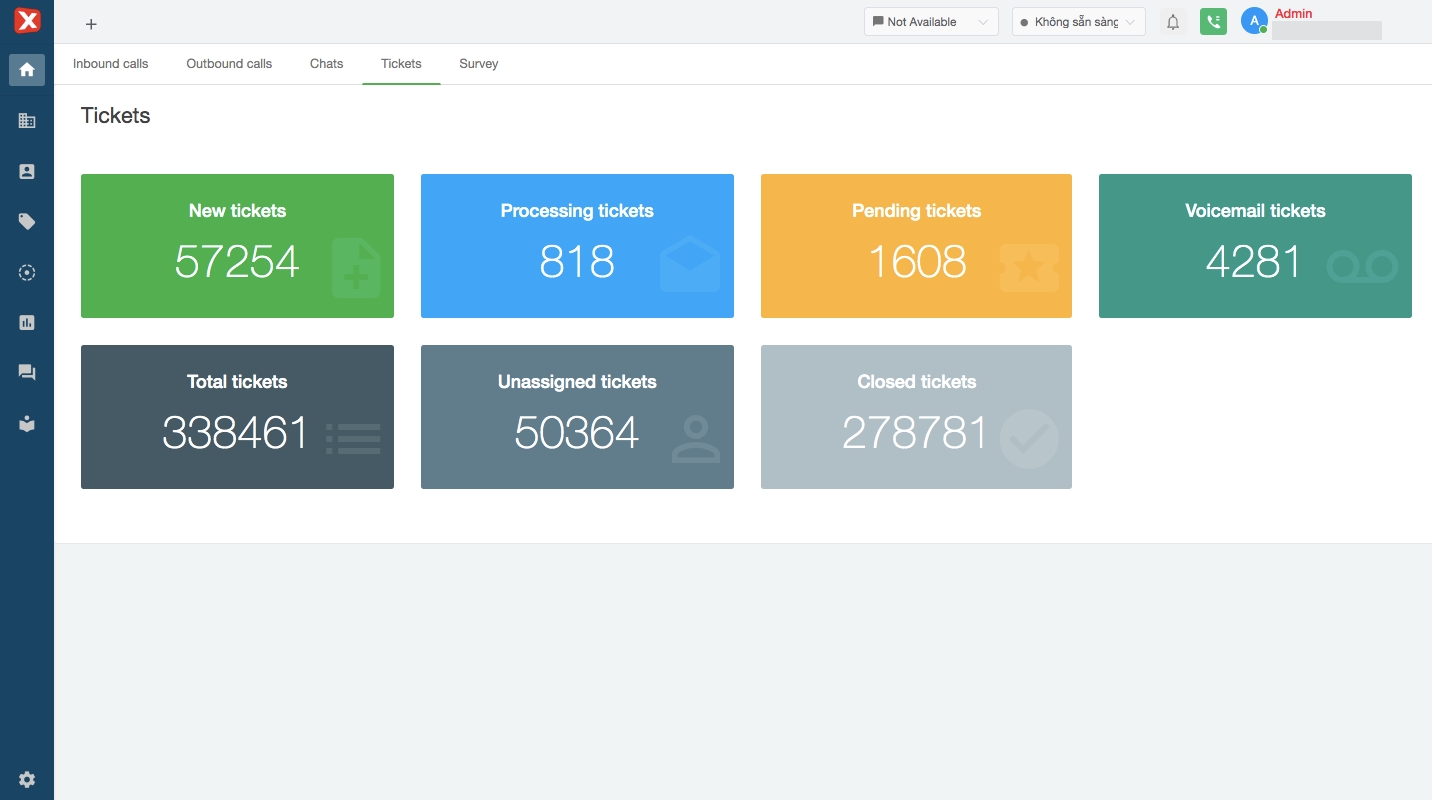Open the Admin user avatar menu
1432x800 pixels.
point(1254,21)
